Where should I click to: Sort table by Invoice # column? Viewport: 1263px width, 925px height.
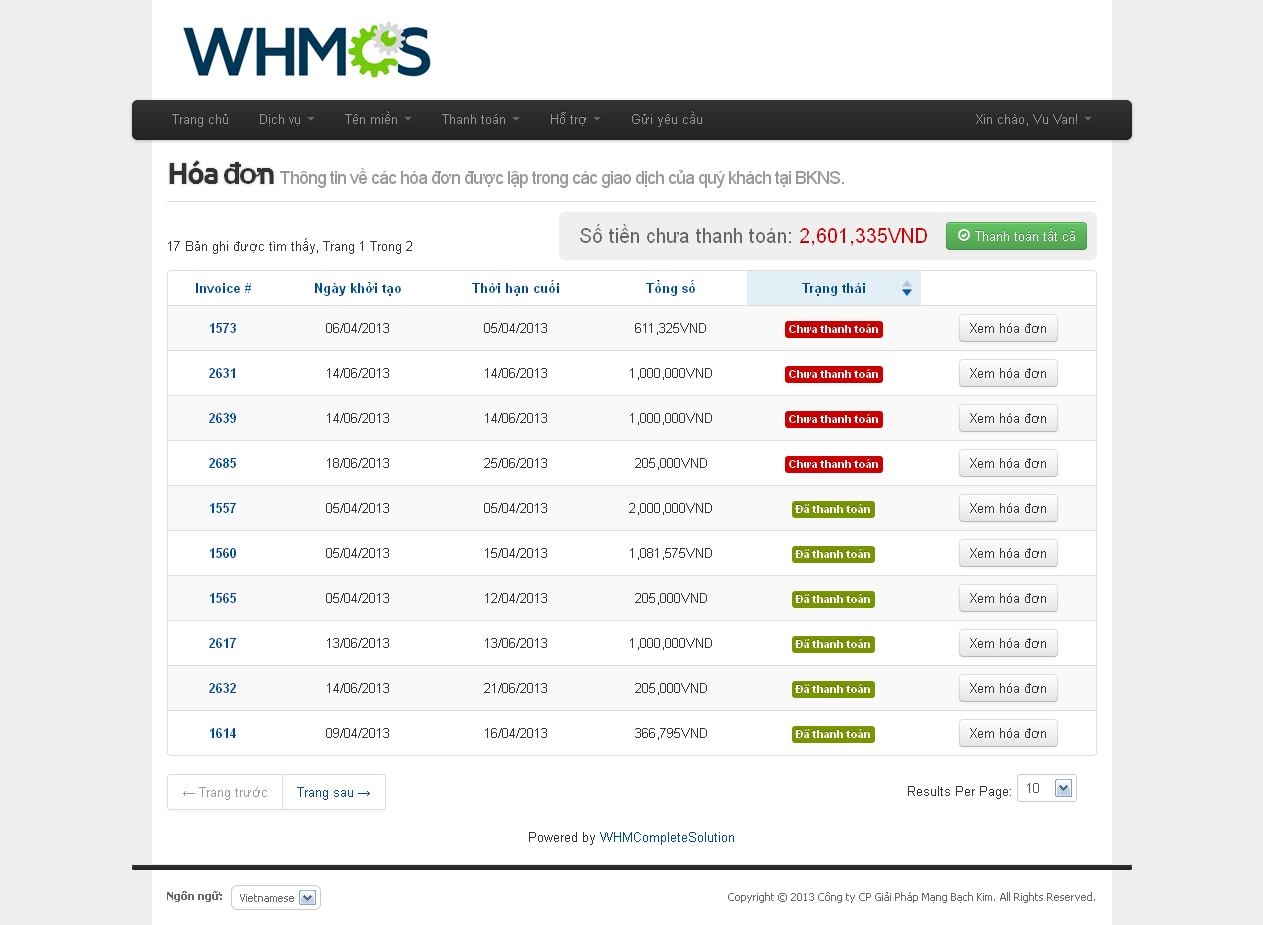tap(223, 288)
